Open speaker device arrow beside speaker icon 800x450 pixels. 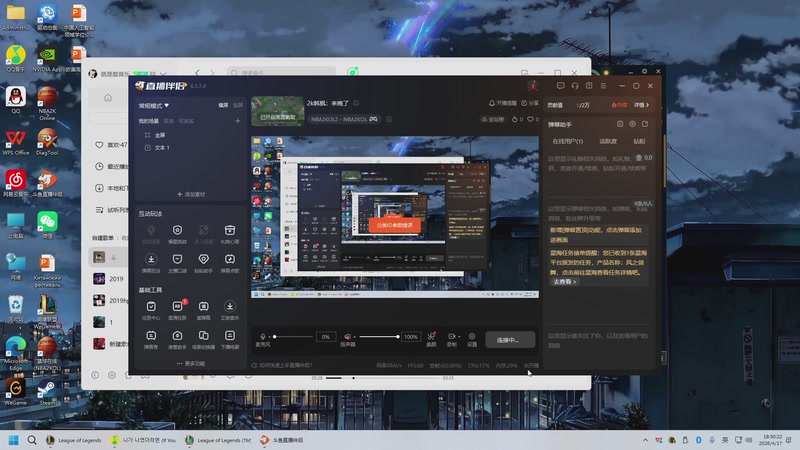[354, 337]
